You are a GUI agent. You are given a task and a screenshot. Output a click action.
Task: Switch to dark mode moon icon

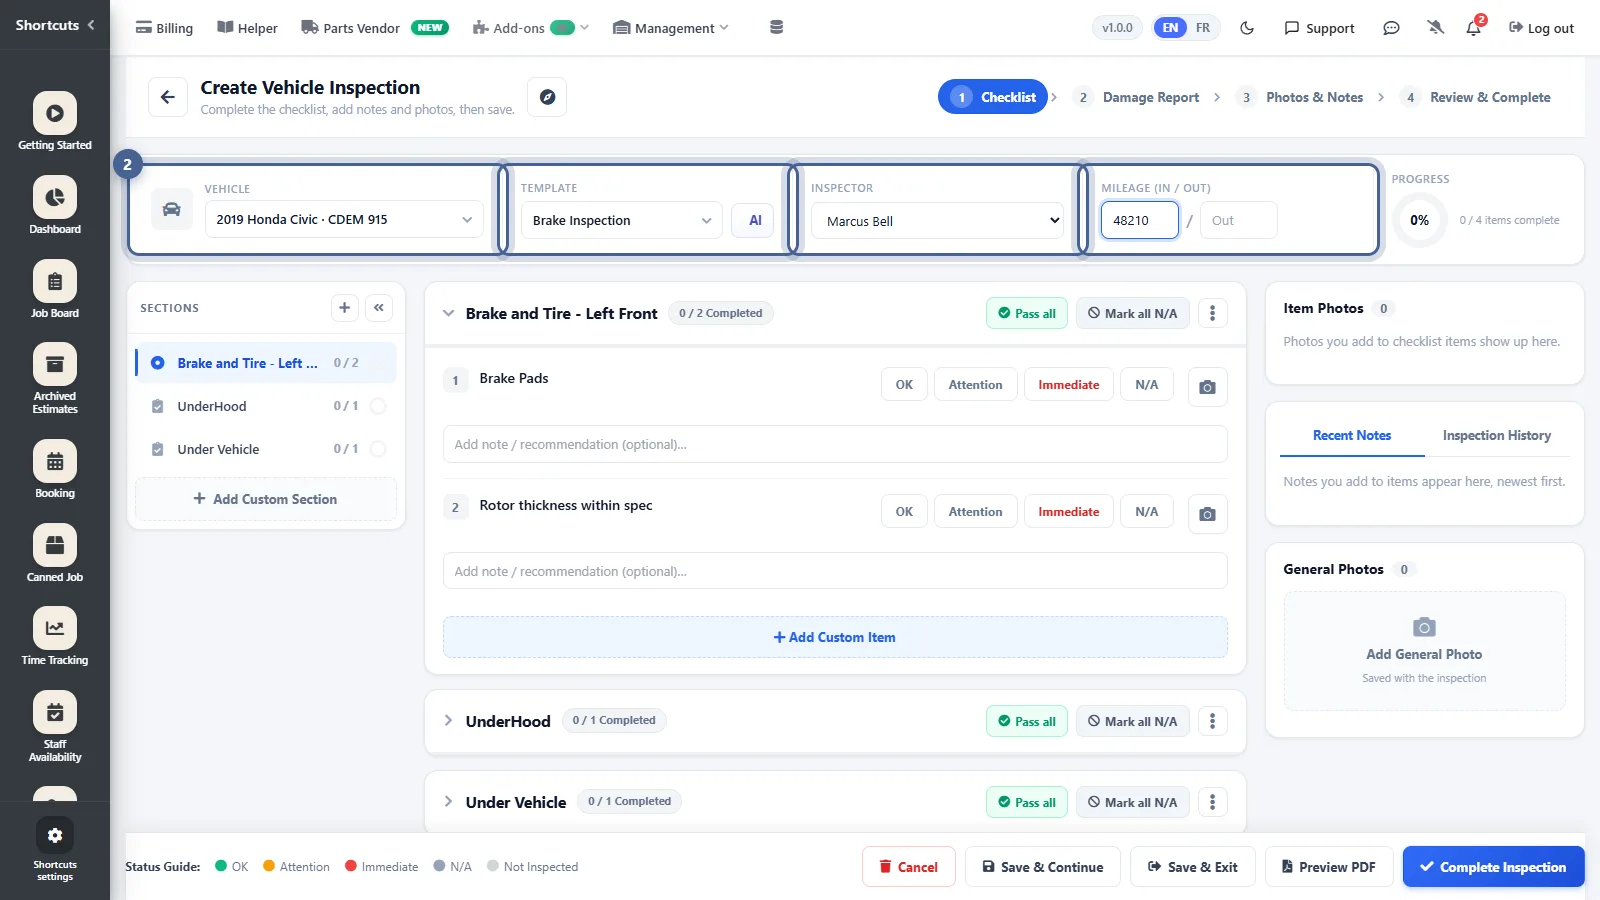click(x=1247, y=28)
